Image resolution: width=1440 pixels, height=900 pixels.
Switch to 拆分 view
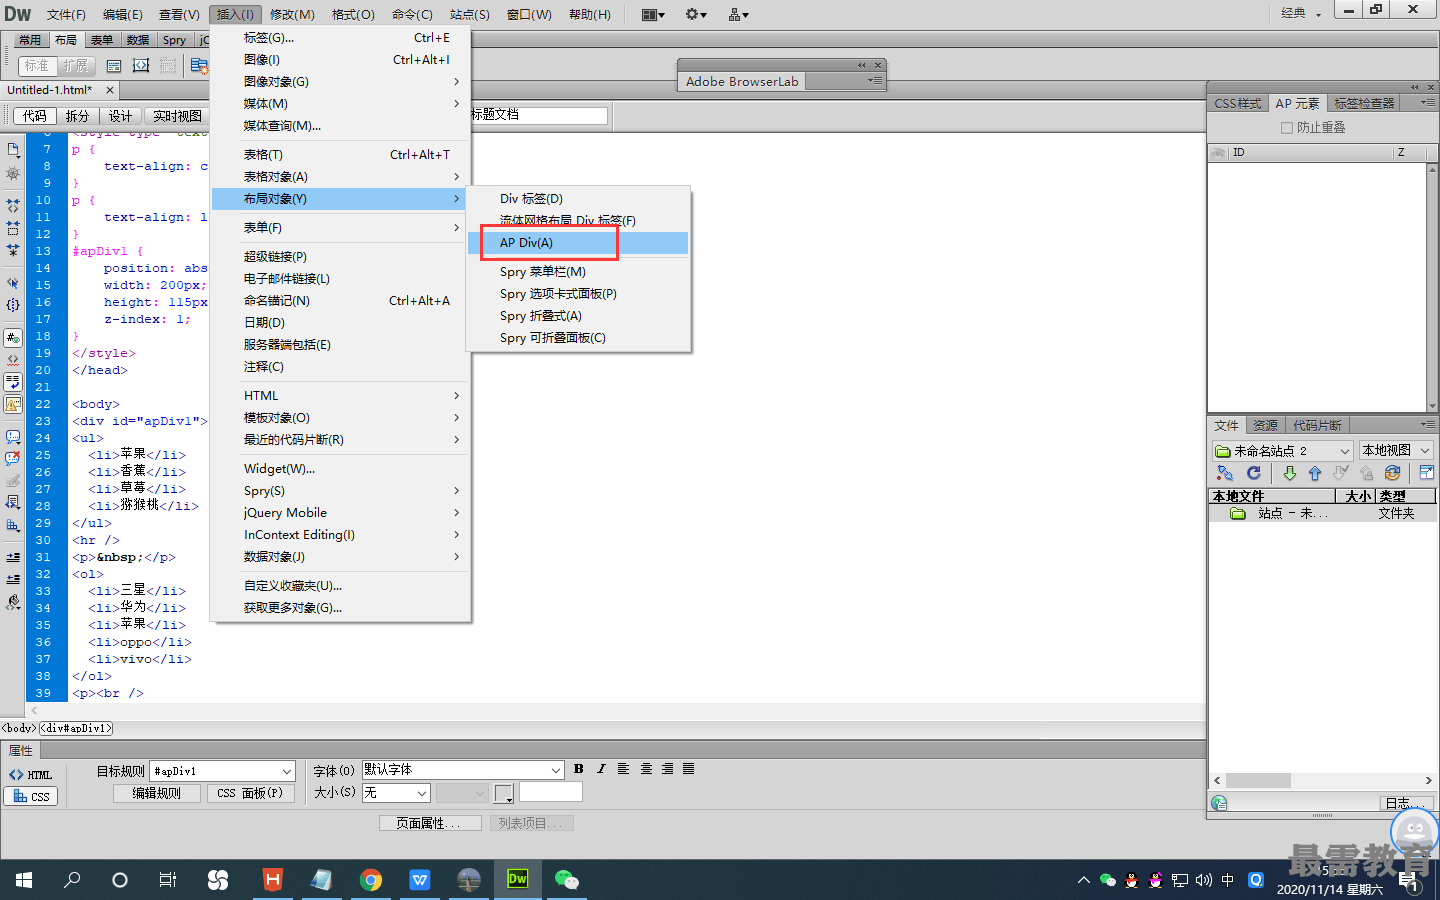pyautogui.click(x=77, y=116)
